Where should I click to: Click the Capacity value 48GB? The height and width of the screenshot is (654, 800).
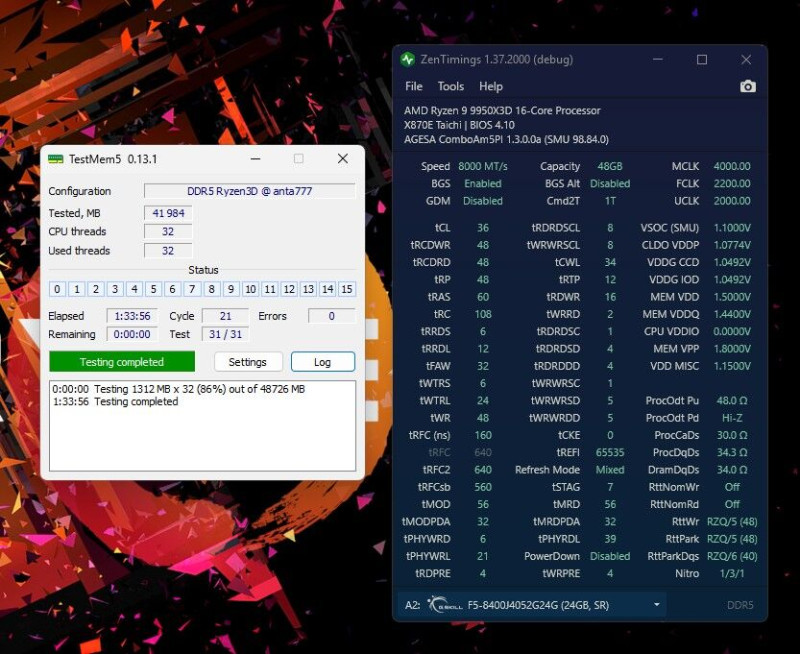pos(610,166)
